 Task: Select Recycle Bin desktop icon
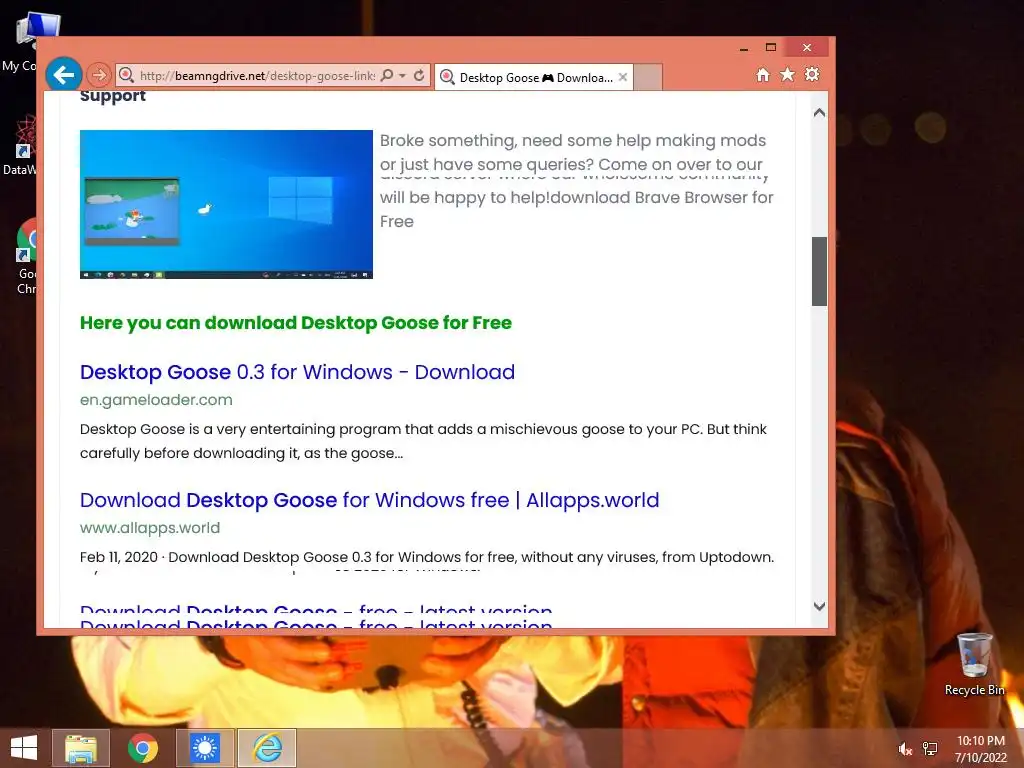click(x=974, y=664)
